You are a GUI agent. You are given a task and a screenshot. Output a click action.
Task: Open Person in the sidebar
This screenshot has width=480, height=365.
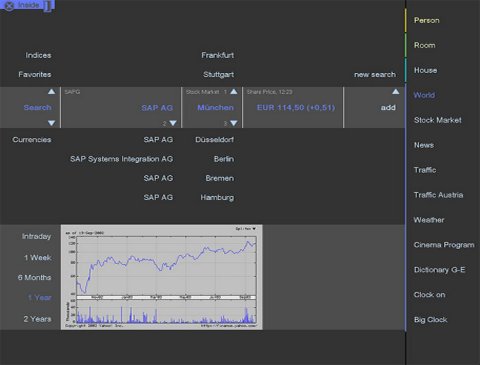point(427,20)
